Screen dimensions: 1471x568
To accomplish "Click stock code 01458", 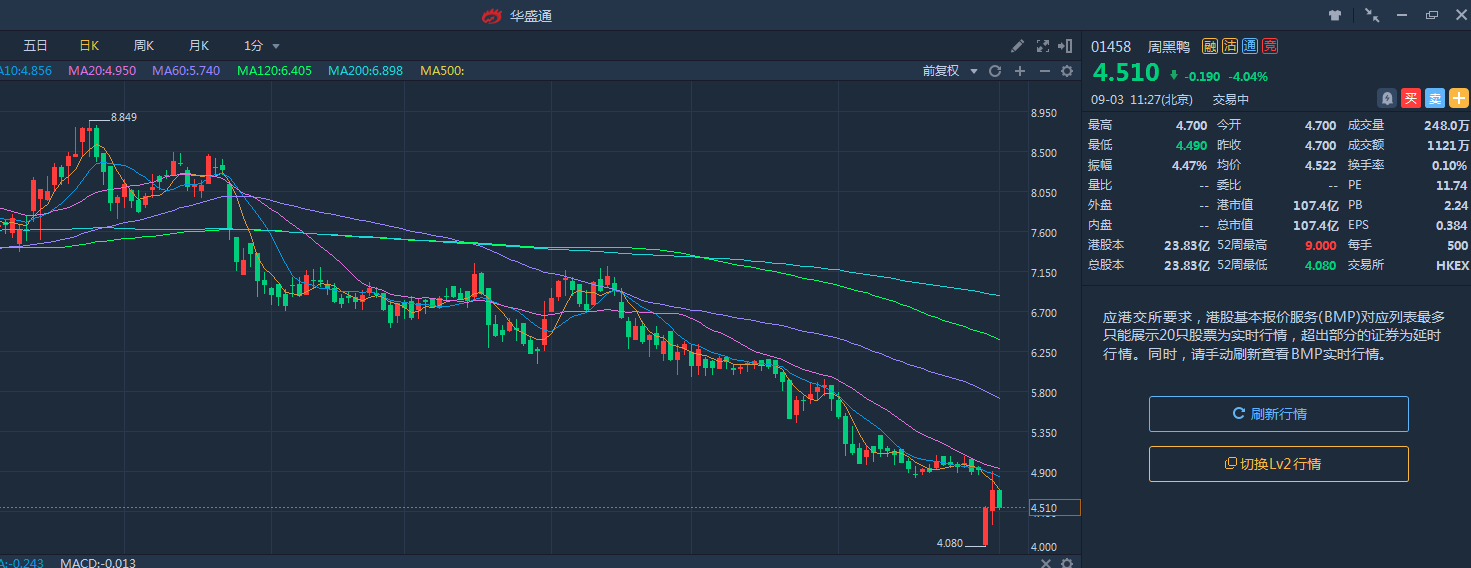I will pos(1111,46).
